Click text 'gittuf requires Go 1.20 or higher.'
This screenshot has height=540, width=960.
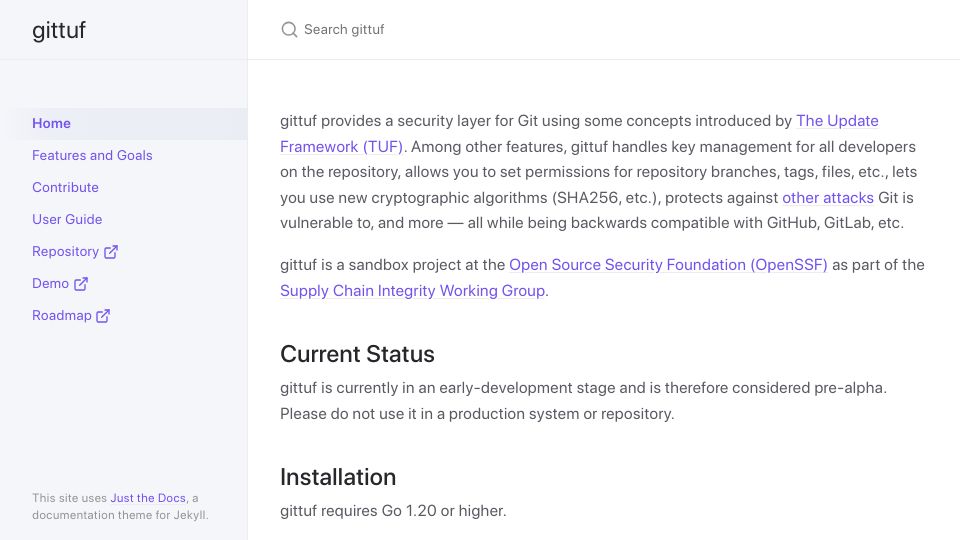pos(393,511)
